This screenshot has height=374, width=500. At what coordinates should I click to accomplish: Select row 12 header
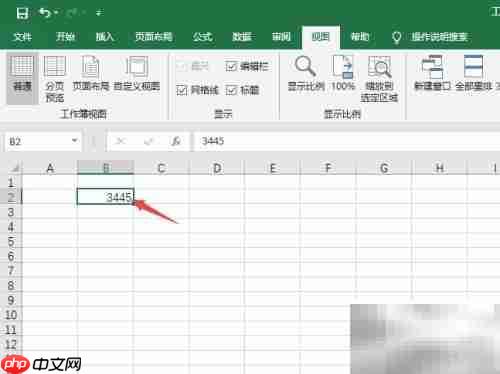point(11,344)
